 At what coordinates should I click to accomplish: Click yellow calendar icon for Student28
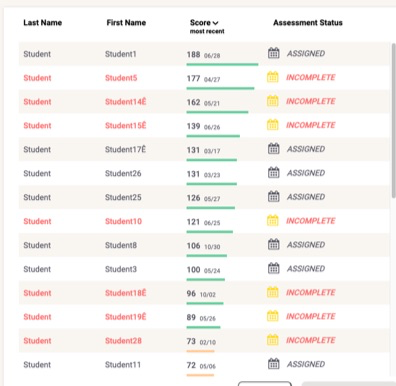pyautogui.click(x=273, y=340)
